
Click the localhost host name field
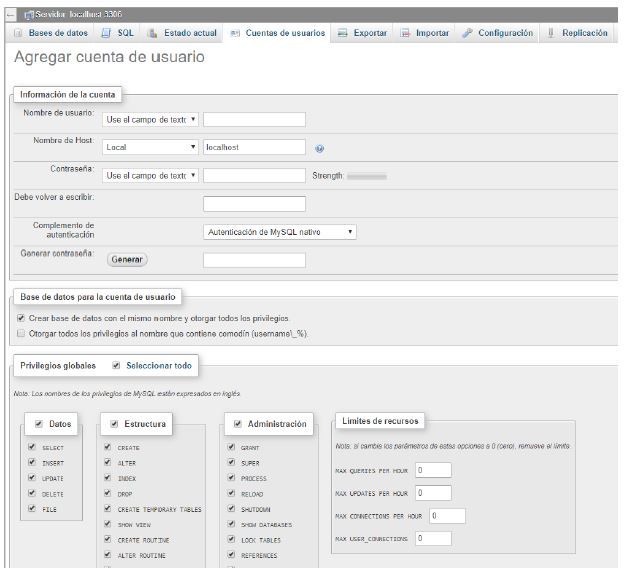(254, 147)
